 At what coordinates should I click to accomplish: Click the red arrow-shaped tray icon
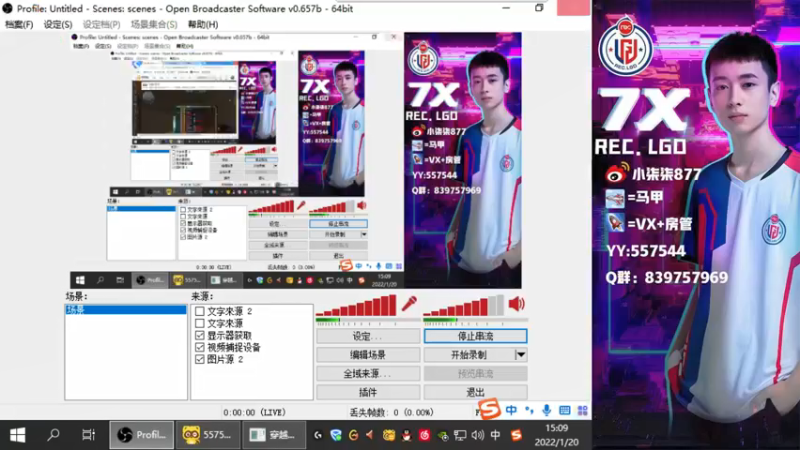[370, 435]
